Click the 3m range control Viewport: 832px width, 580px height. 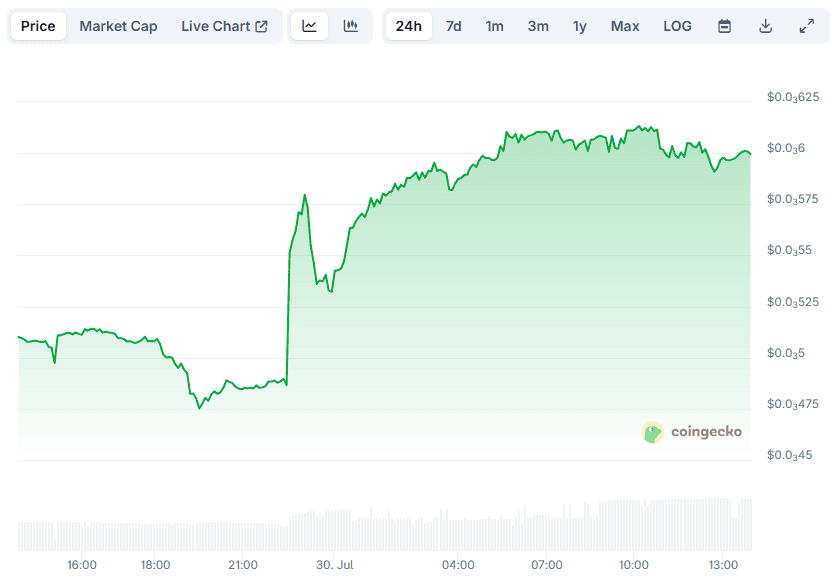pos(537,26)
